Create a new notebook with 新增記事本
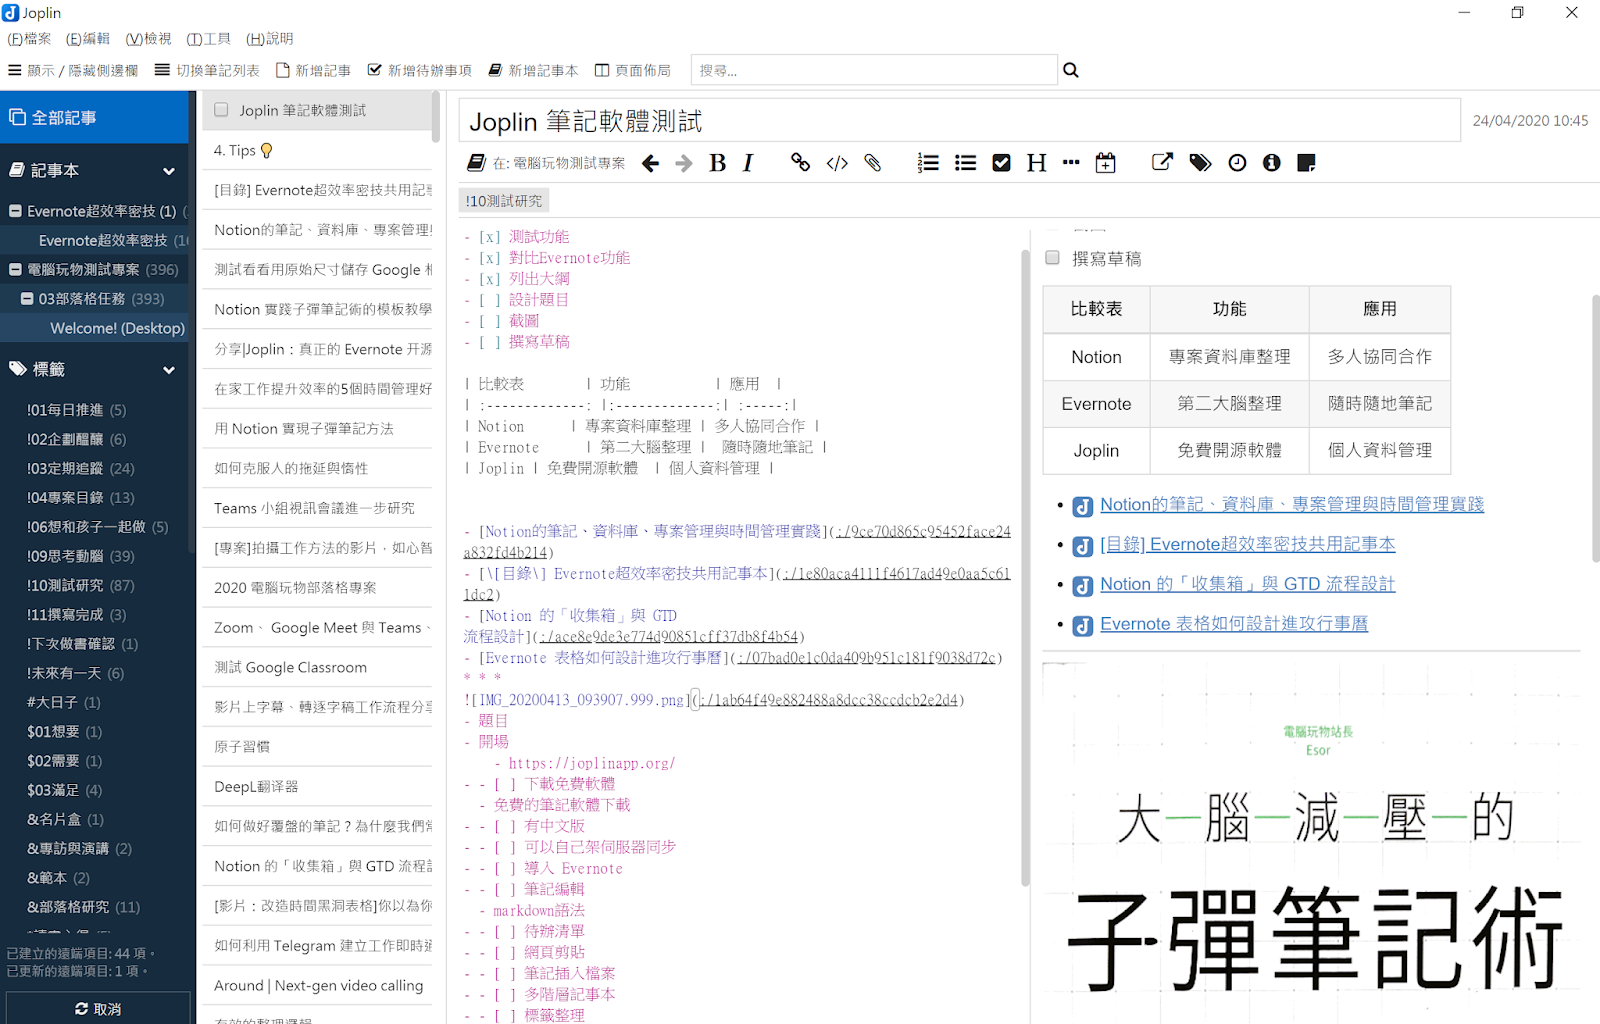This screenshot has width=1600, height=1024. (533, 70)
